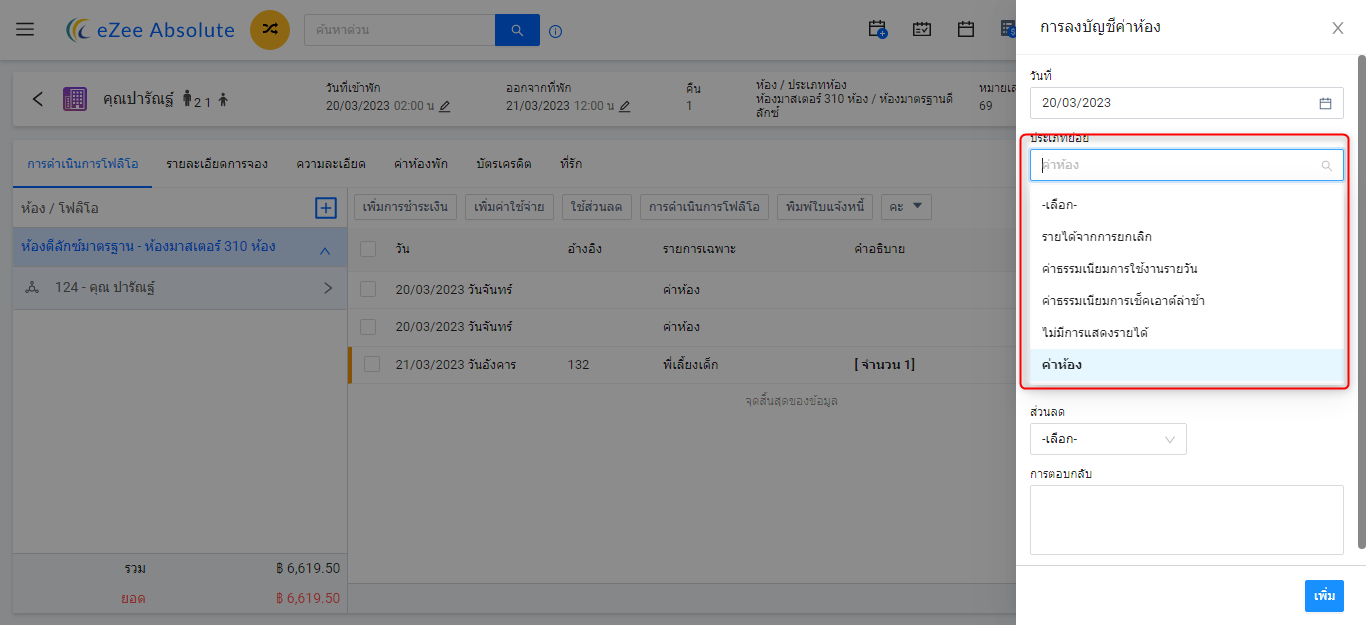Tick the checkbox for 21/03/2023 วันอังคาร row
This screenshot has height=625, width=1366.
(x=372, y=365)
